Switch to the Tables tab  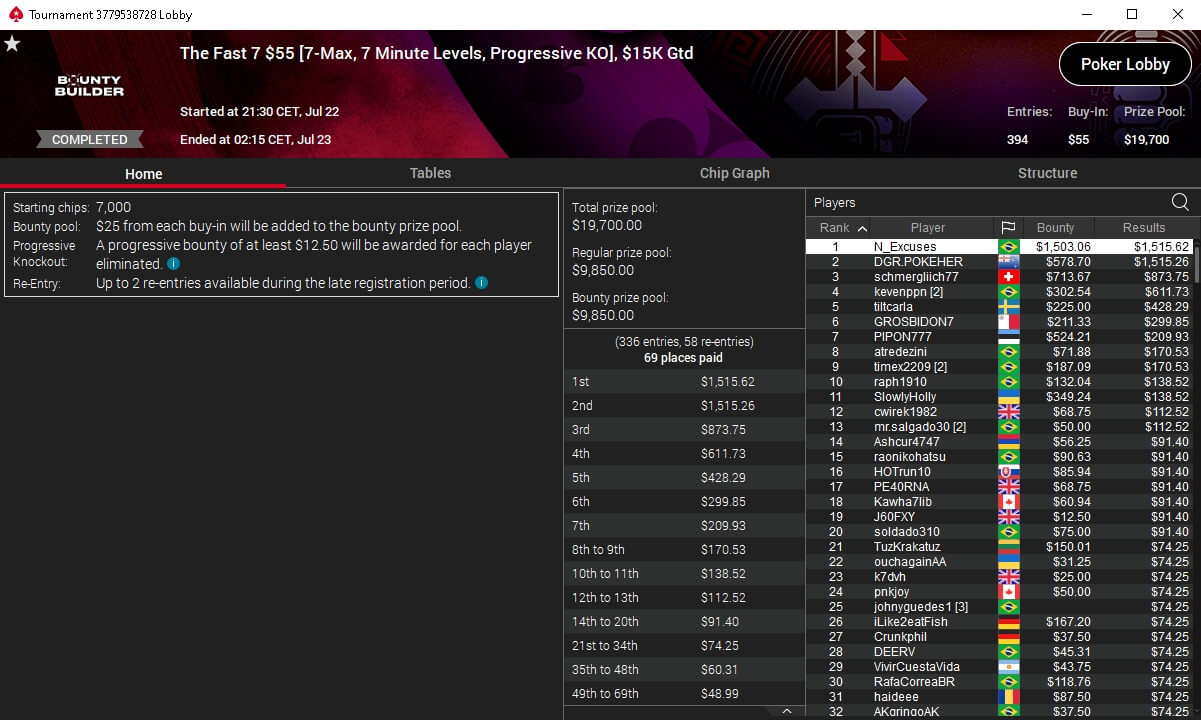[430, 173]
